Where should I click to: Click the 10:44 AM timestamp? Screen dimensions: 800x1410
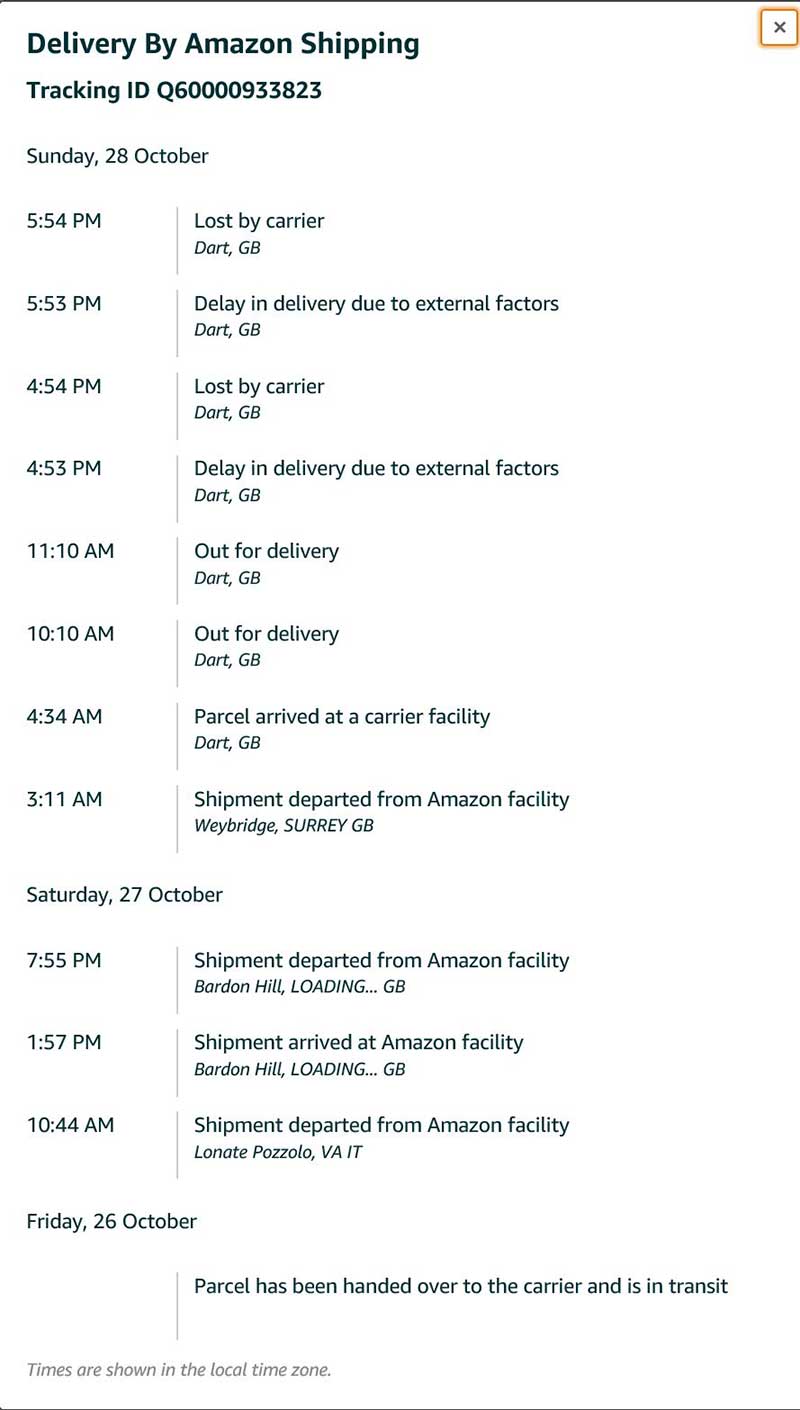[x=70, y=1126]
